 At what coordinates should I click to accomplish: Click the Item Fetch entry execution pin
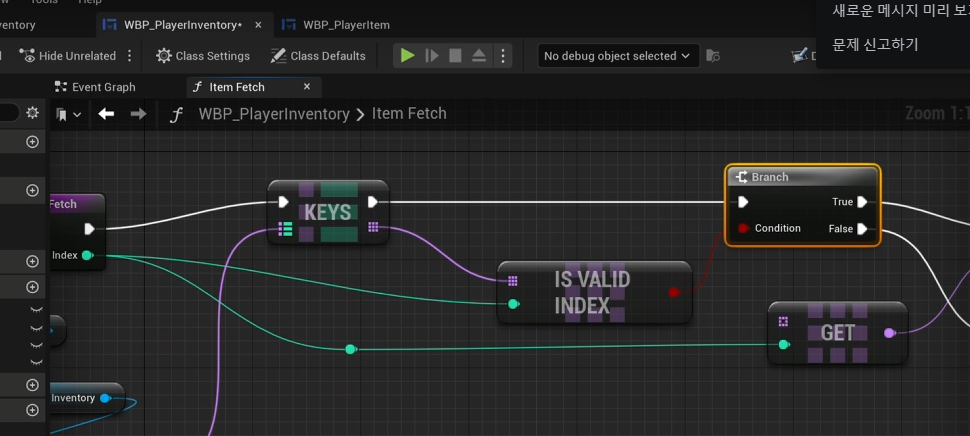coord(89,229)
